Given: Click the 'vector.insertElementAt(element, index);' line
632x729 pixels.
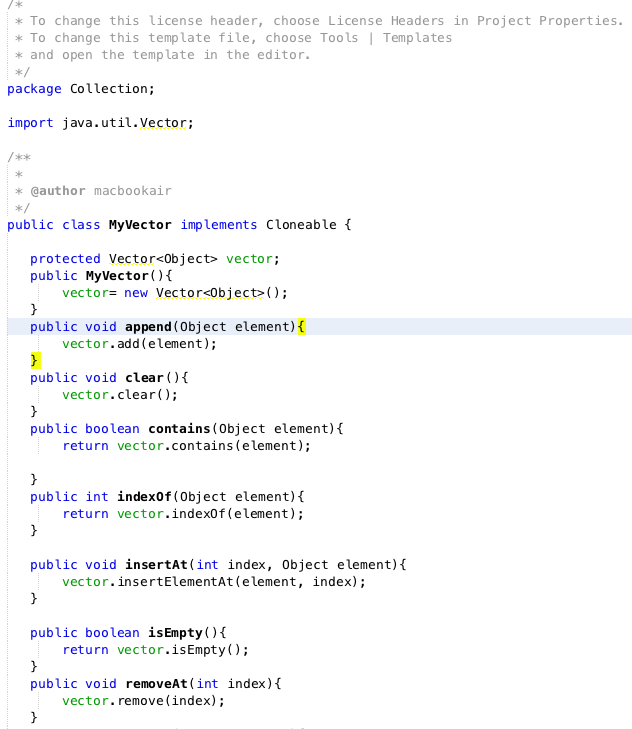Looking at the screenshot, I should pyautogui.click(x=214, y=582).
